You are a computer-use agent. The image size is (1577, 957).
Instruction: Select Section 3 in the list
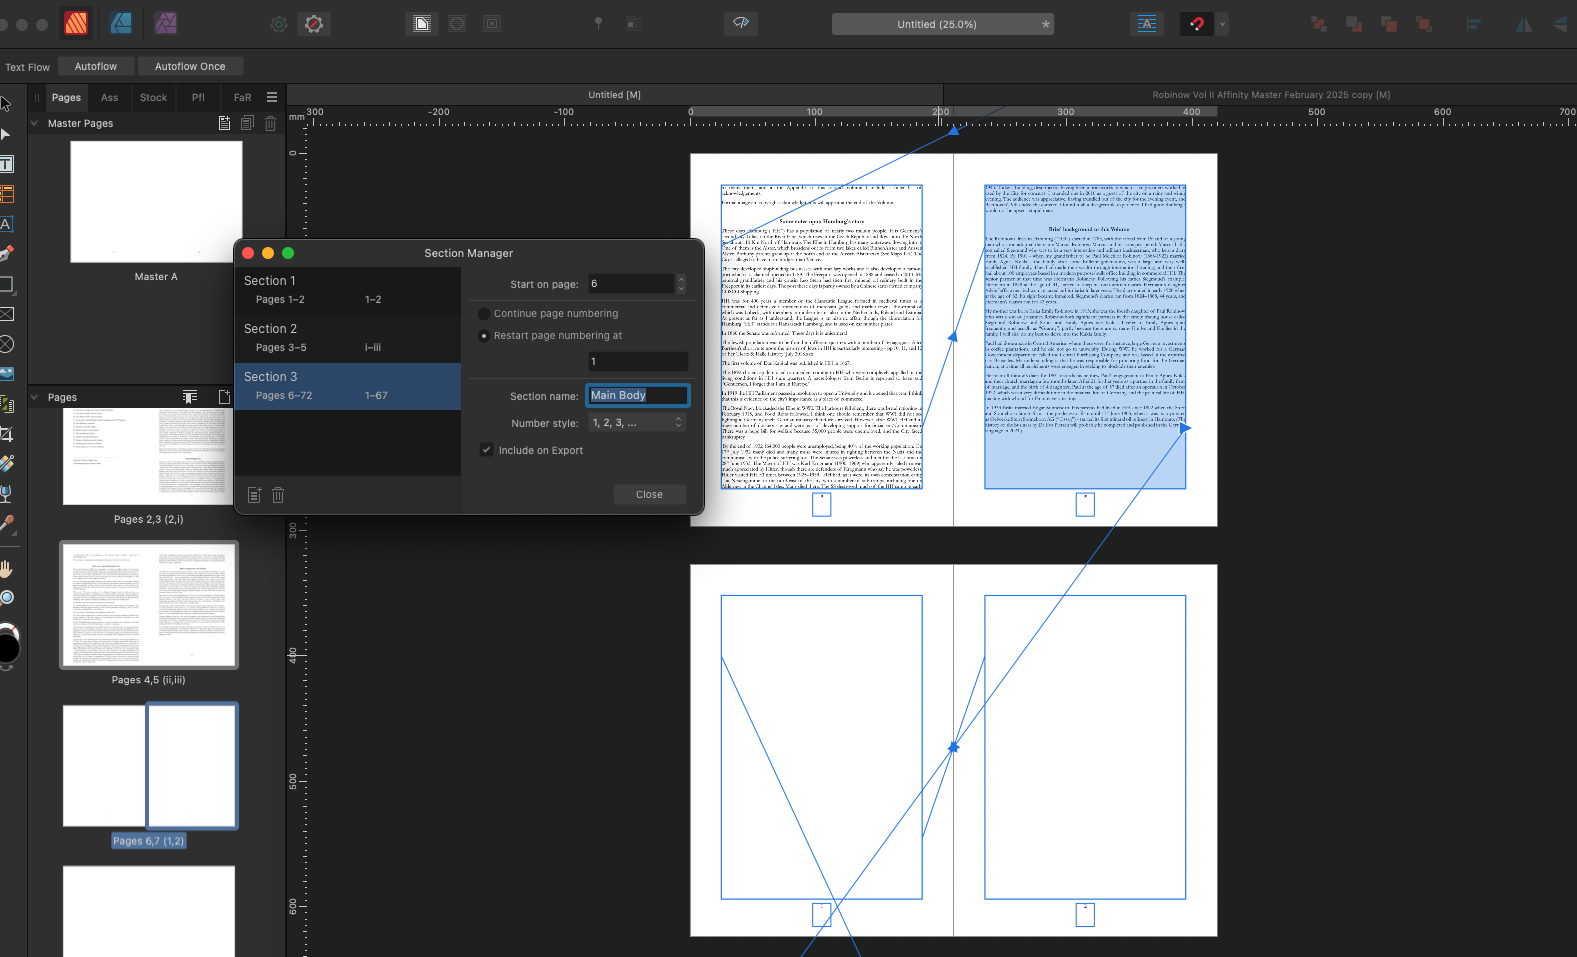coord(347,386)
